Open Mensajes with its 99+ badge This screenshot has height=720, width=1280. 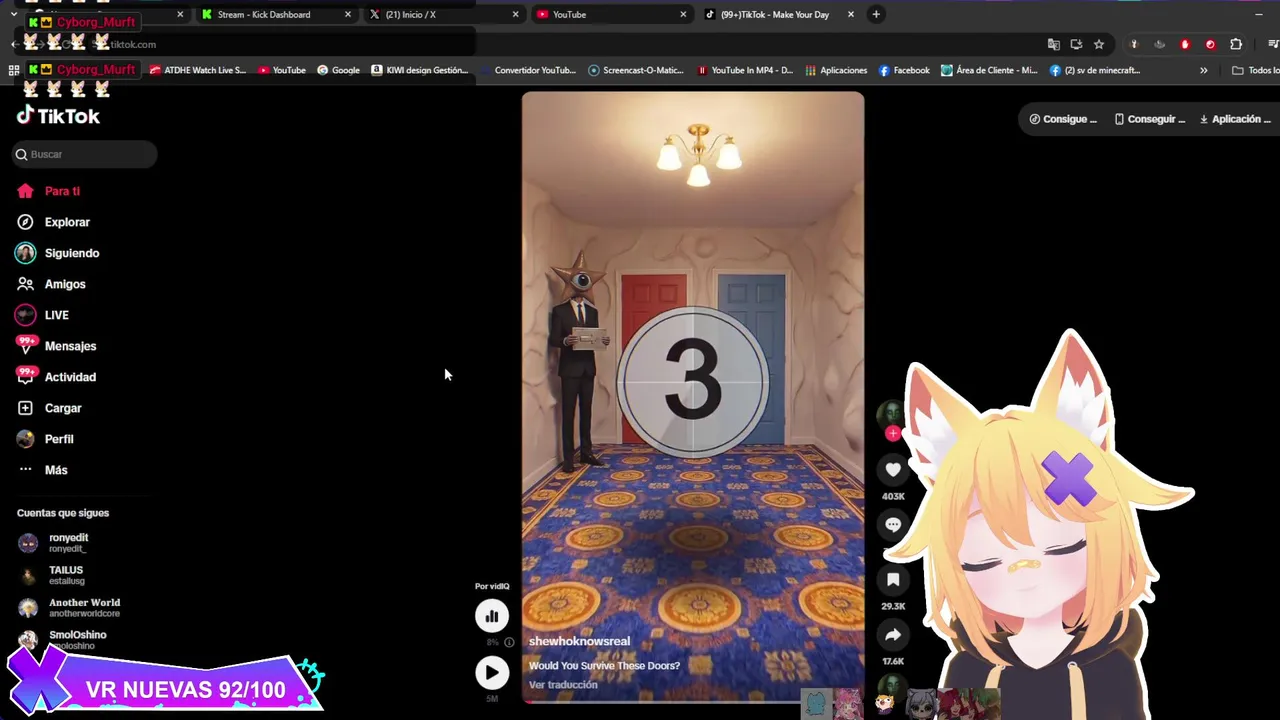[x=56, y=346]
